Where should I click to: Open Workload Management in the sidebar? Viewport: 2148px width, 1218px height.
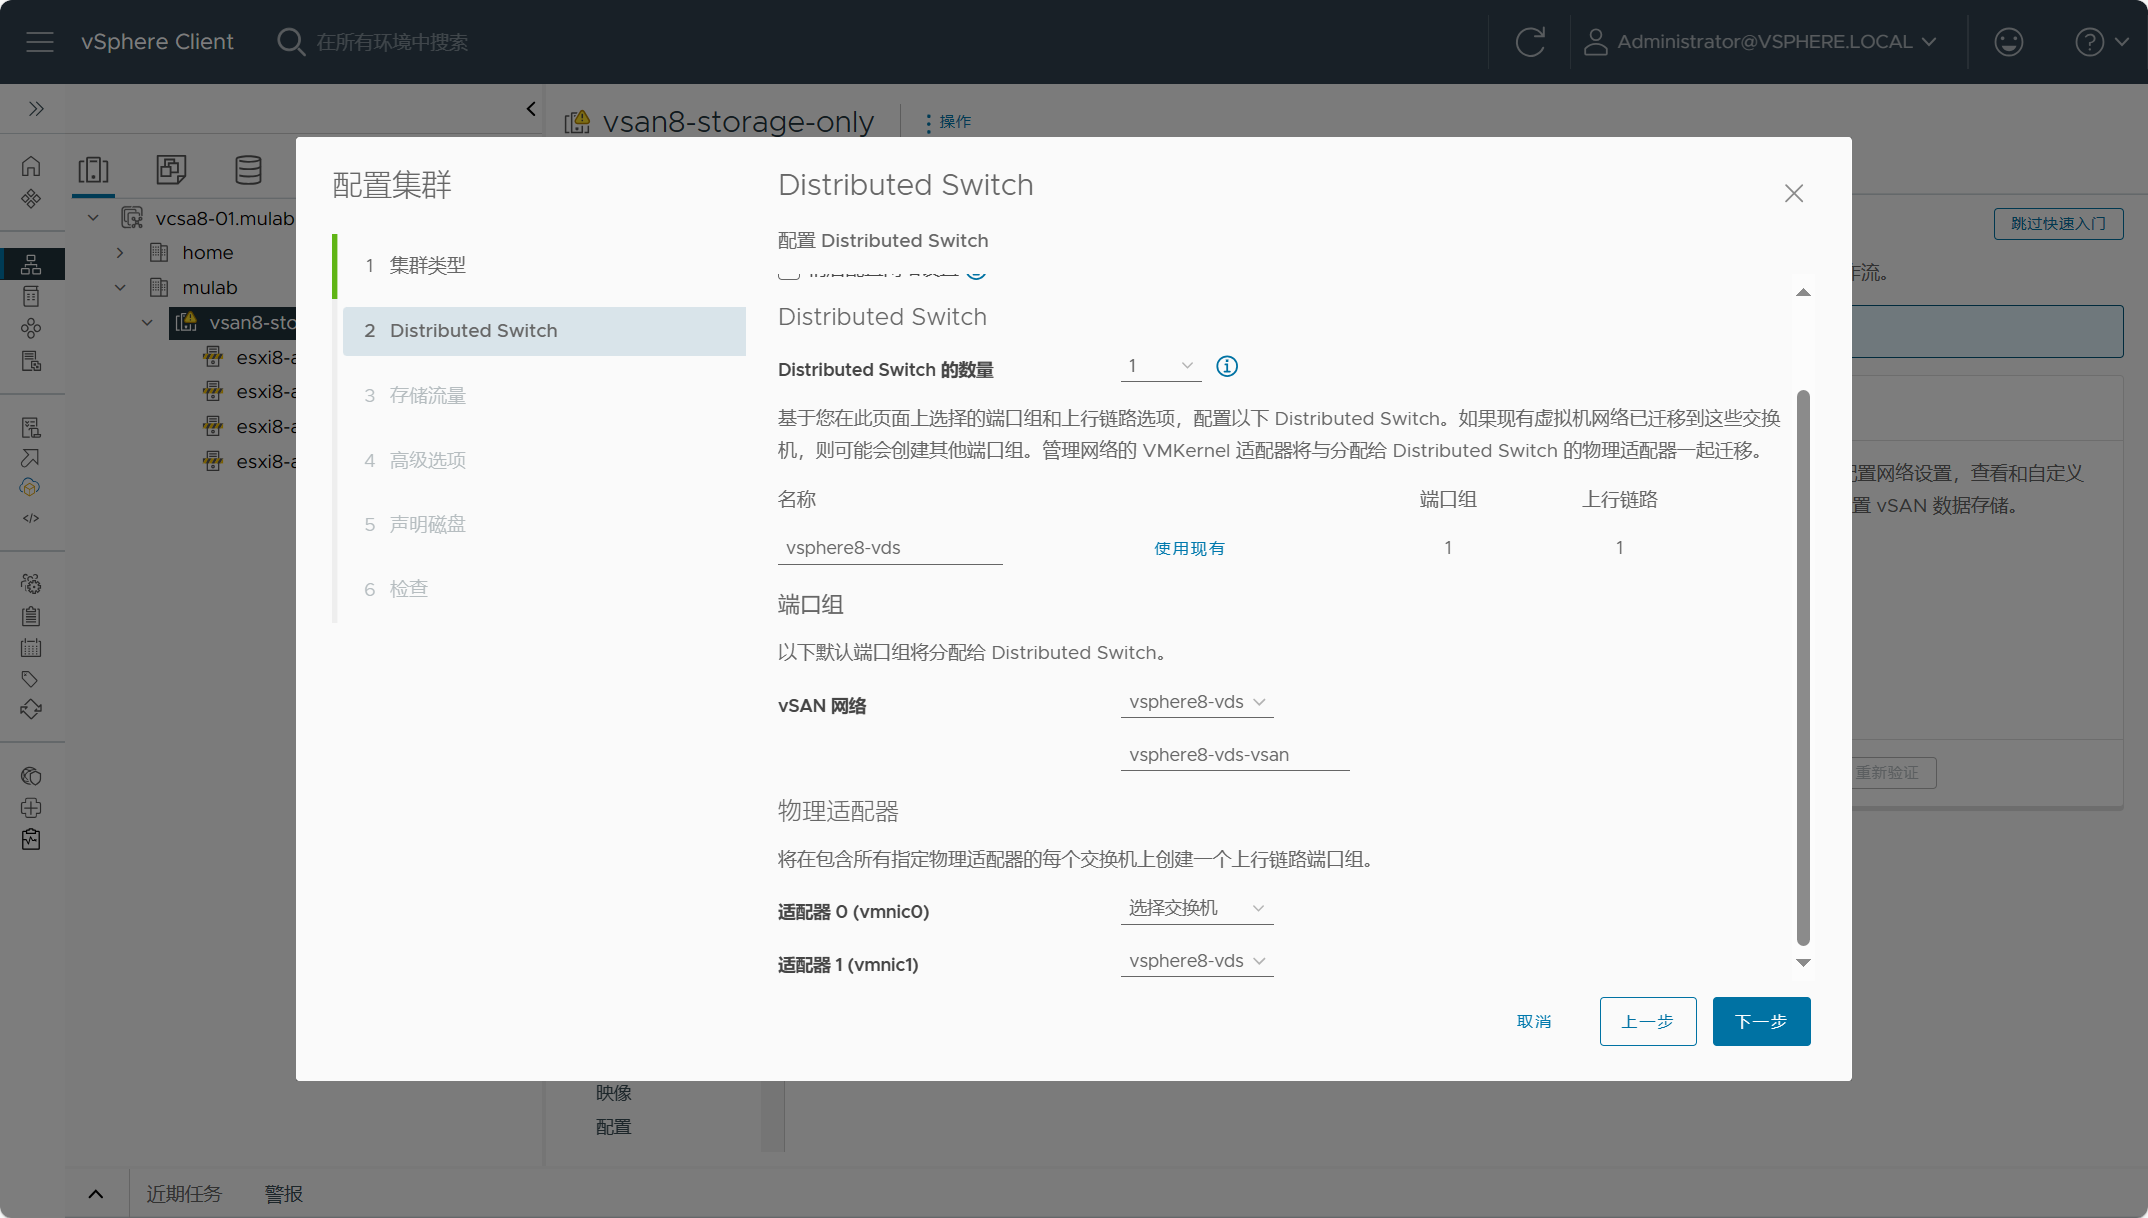31,328
